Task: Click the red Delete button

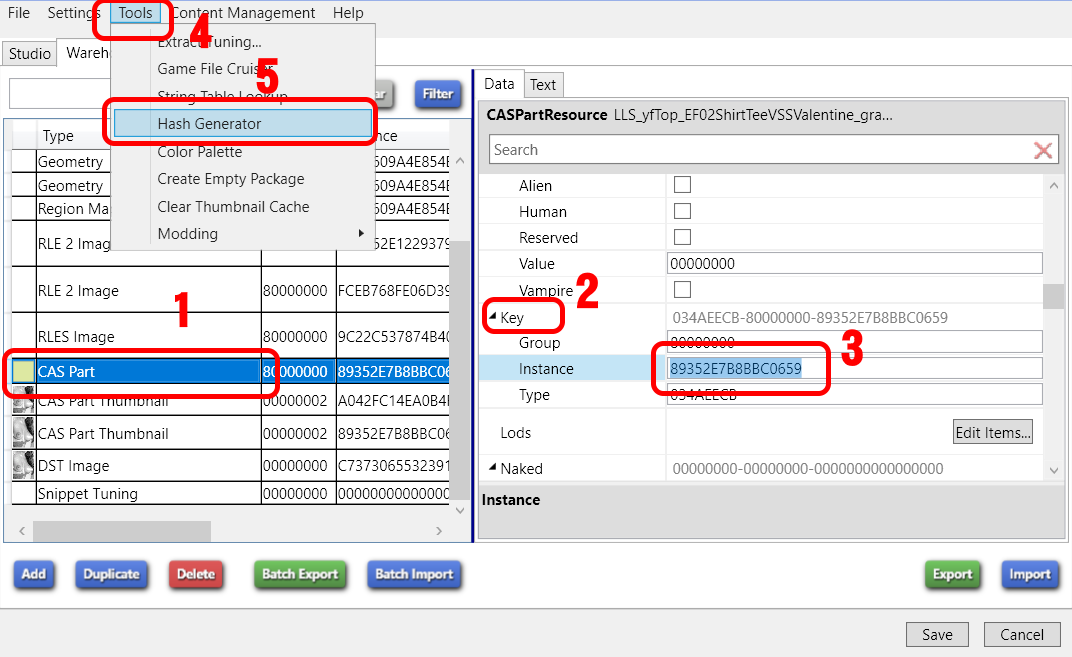Action: click(196, 574)
